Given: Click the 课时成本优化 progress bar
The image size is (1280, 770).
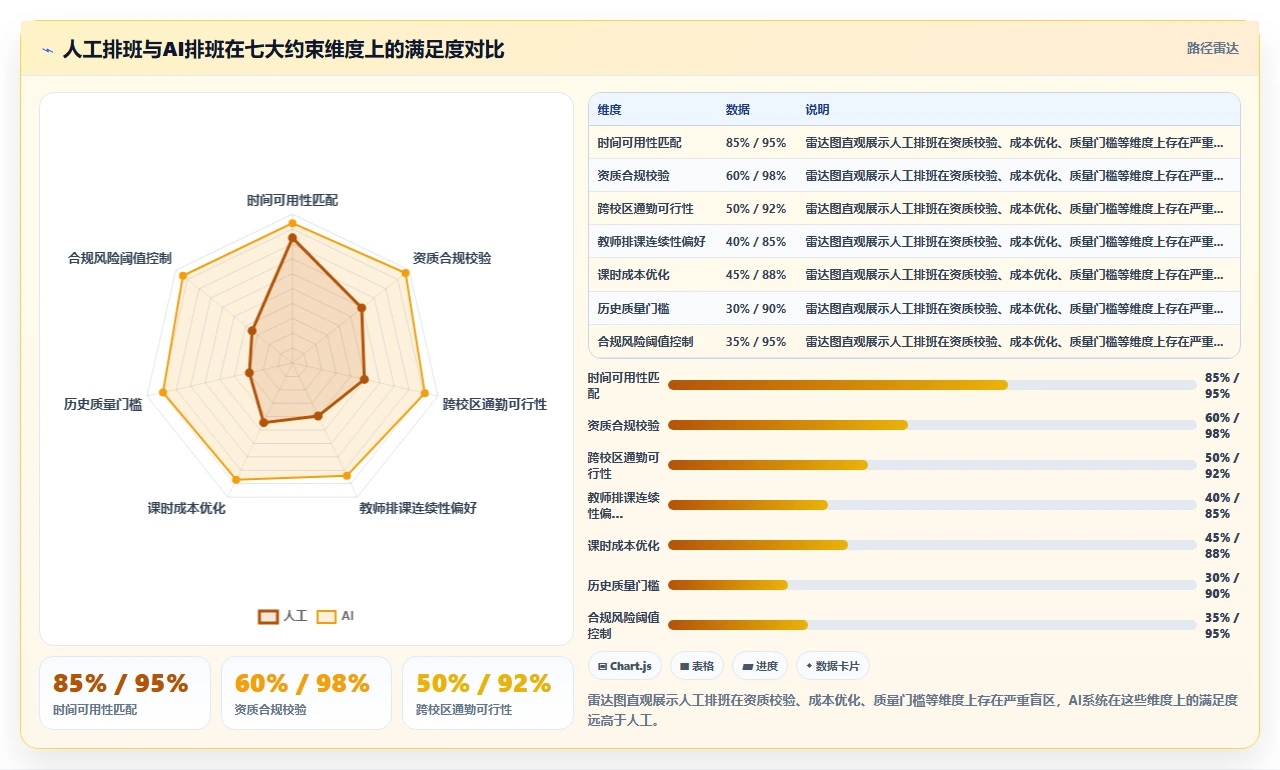Looking at the screenshot, I should click(x=932, y=545).
